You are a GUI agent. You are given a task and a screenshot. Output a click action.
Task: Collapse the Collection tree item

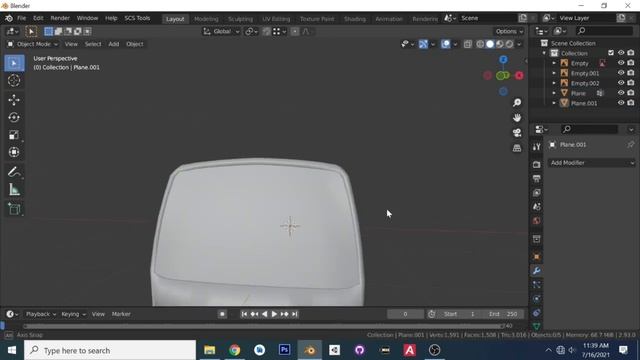[x=544, y=53]
